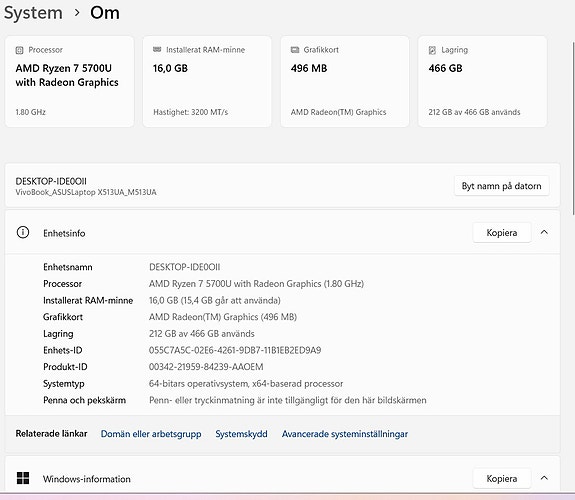575x500 pixels.
Task: Copy Windows-information using the Kopiera button
Action: [502, 478]
